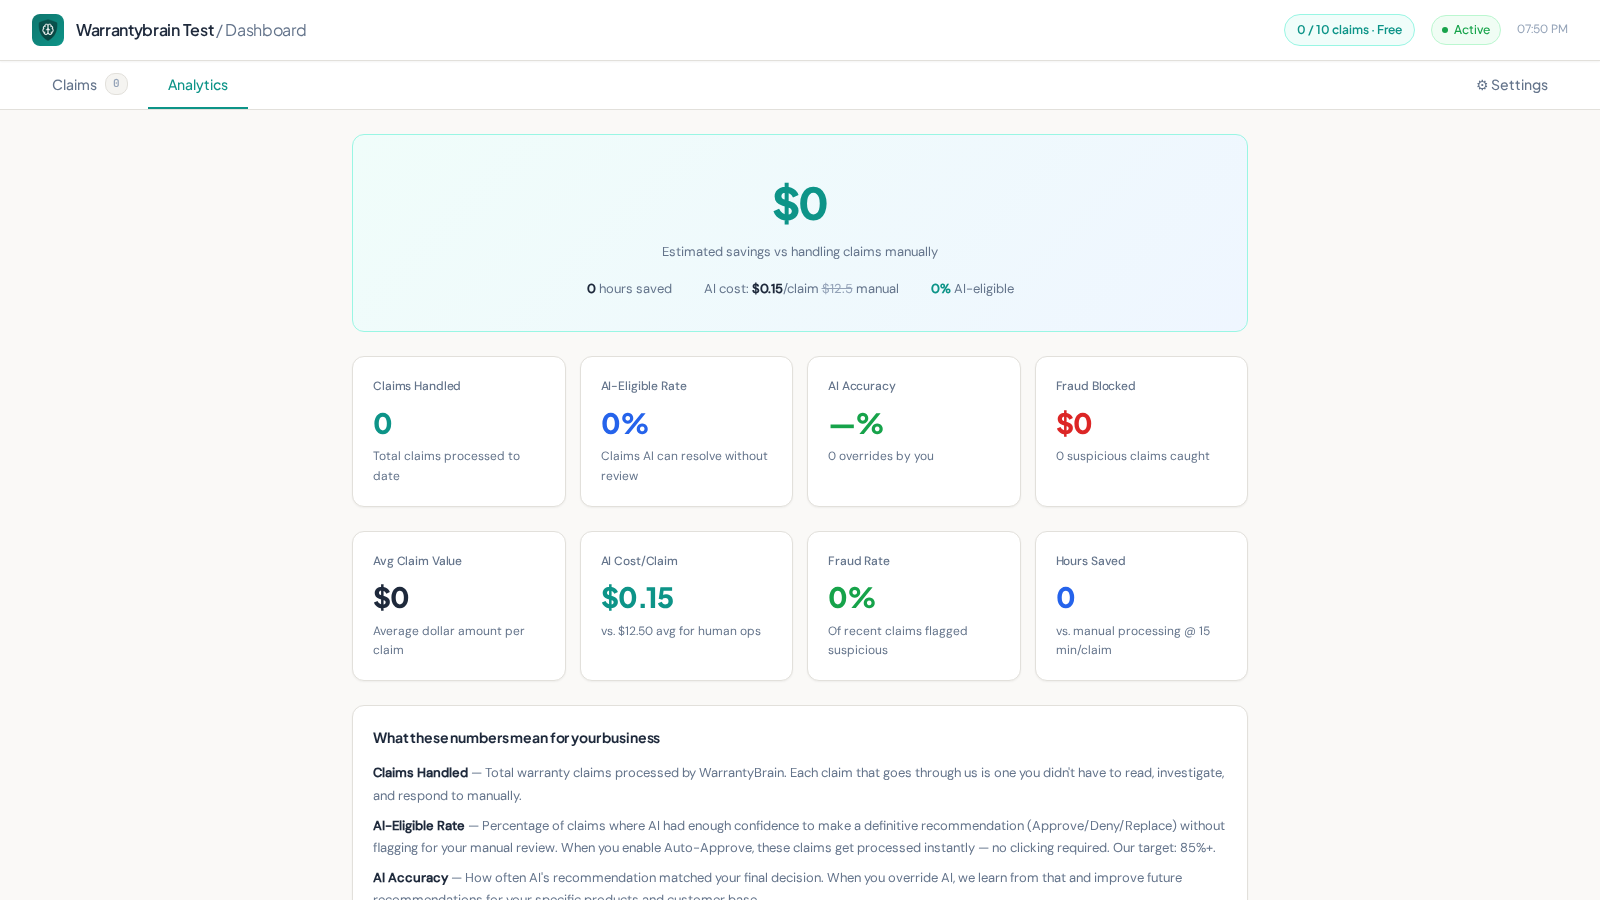Click the AI Cost/Claim card
This screenshot has width=1600, height=900.
tap(686, 606)
